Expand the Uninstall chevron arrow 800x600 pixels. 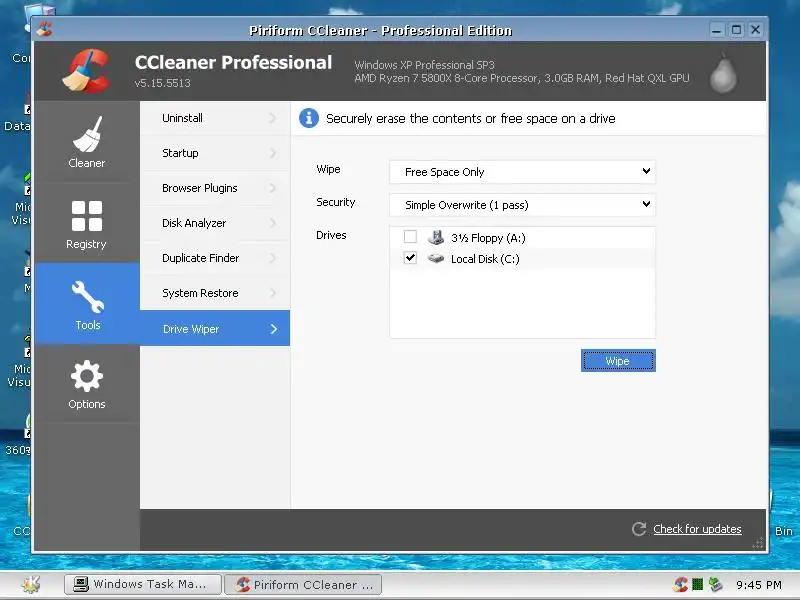tap(273, 118)
